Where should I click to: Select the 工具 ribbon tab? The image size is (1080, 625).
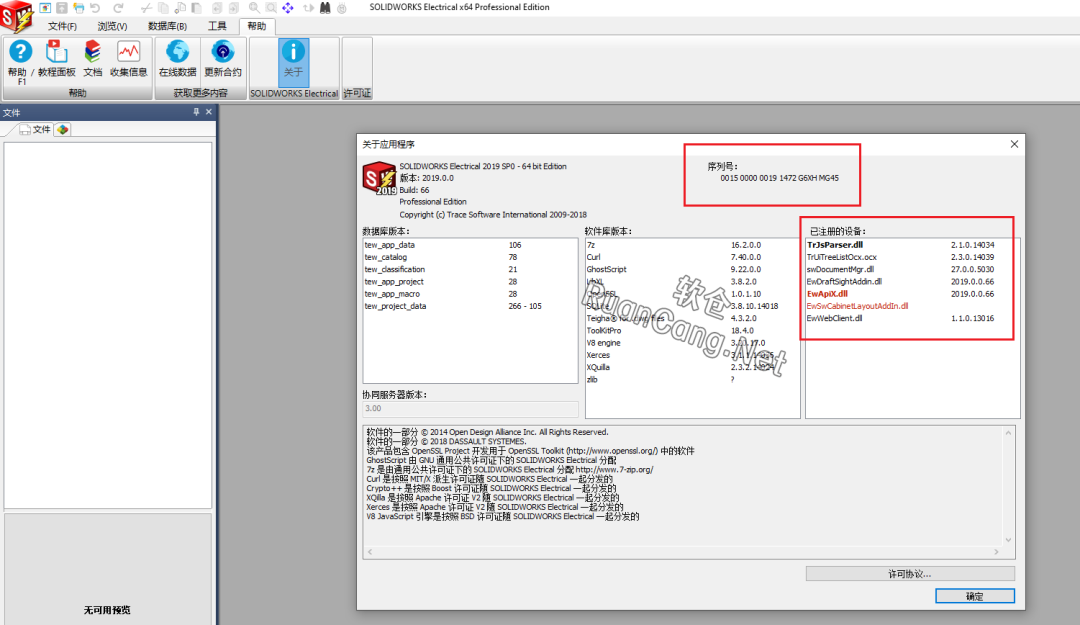coord(217,26)
